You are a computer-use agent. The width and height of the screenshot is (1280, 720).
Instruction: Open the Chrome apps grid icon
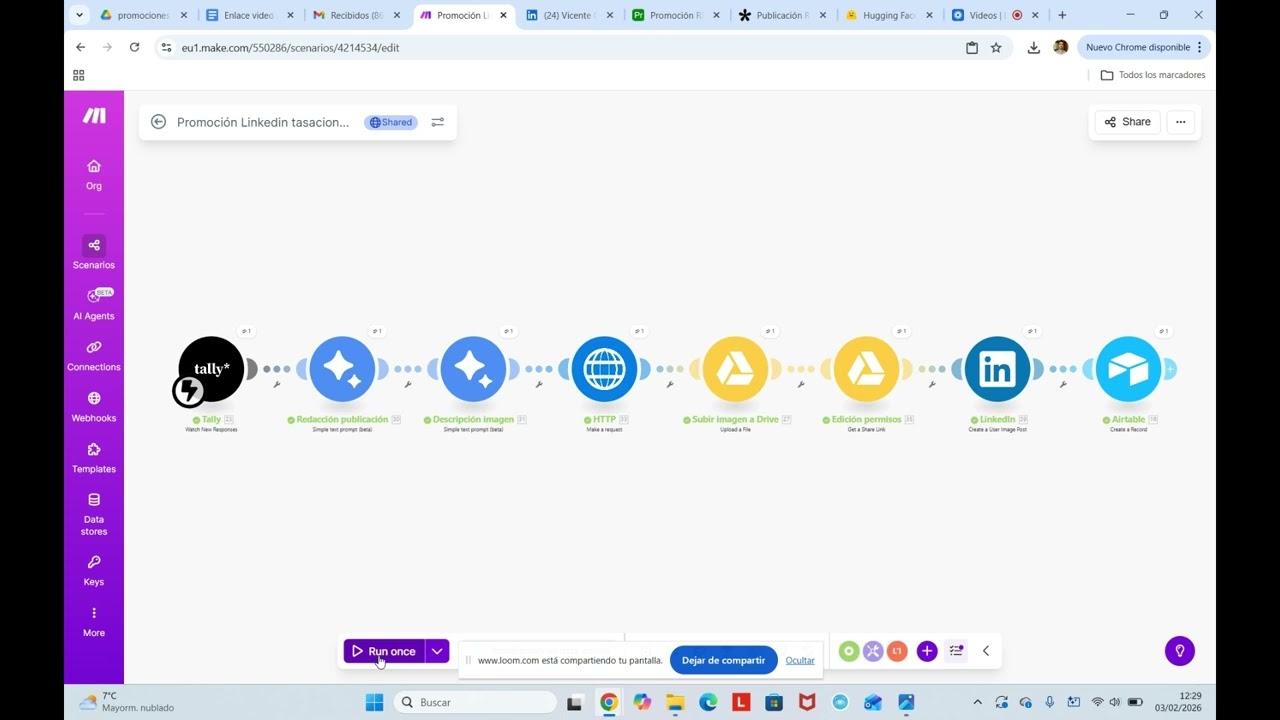79,75
